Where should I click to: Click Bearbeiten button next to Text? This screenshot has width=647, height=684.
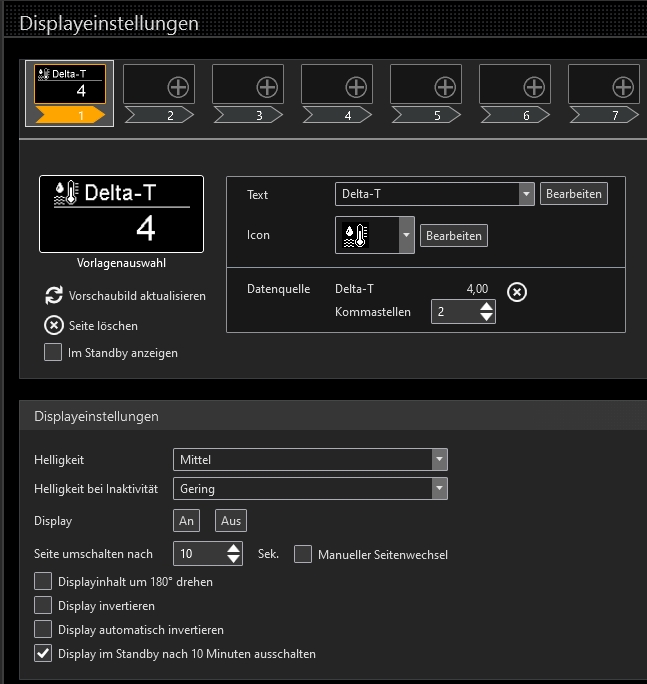[x=574, y=194]
